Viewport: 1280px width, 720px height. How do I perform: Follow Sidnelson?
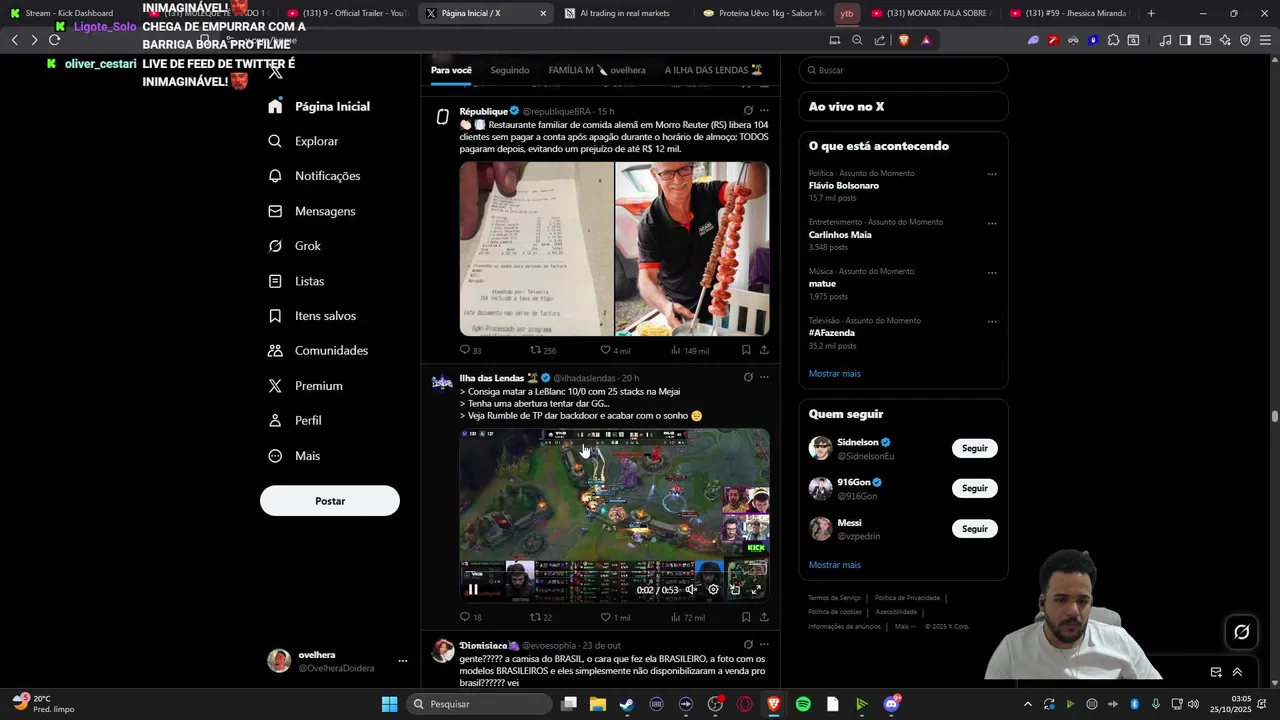(975, 448)
